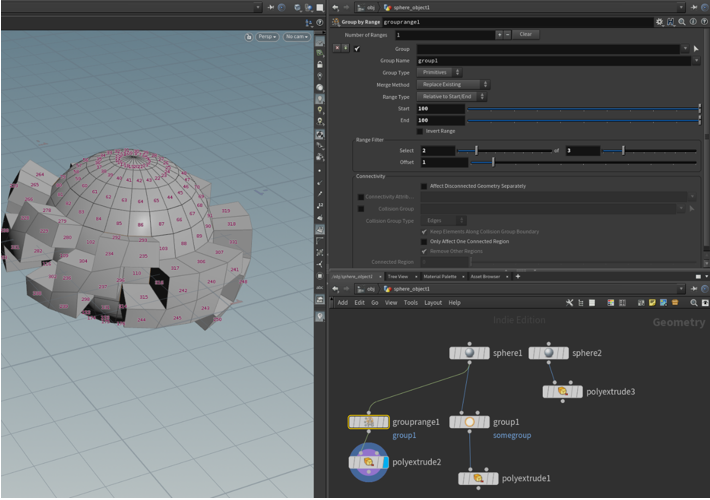Enable the Invert Range checkbox
The width and height of the screenshot is (710, 500).
tap(421, 131)
